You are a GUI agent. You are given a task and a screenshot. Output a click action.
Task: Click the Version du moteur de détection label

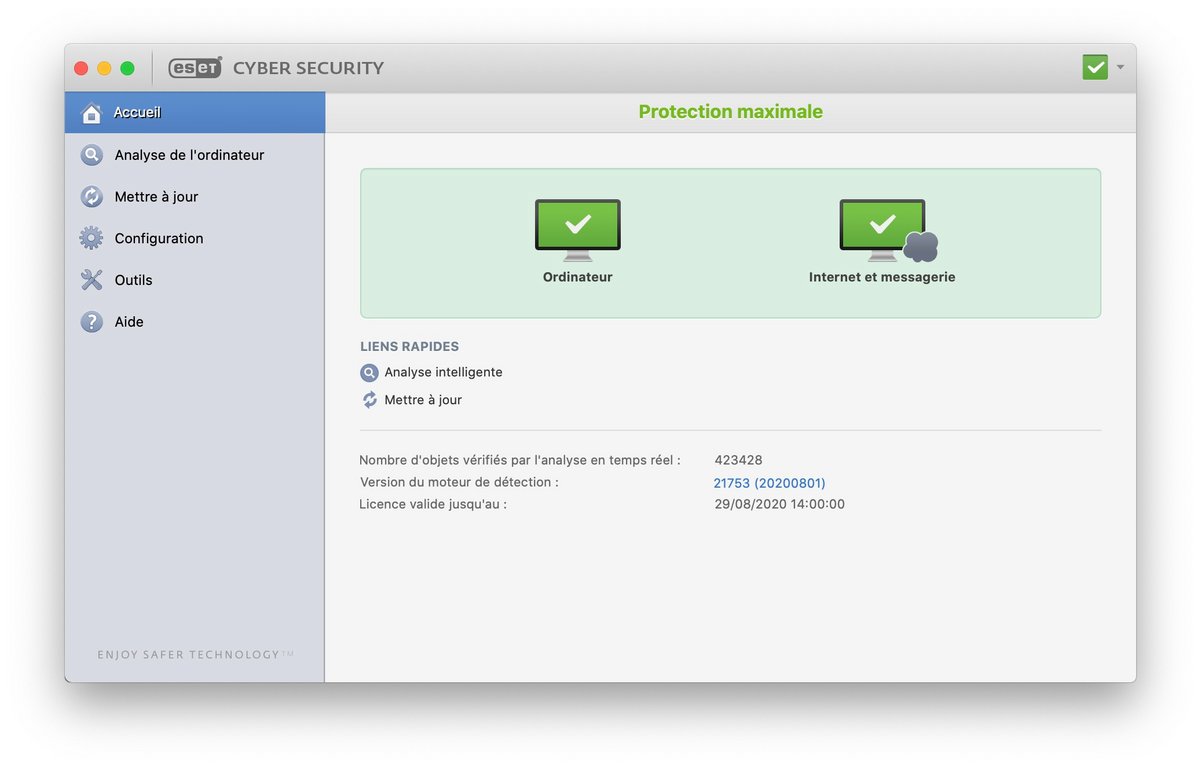459,482
